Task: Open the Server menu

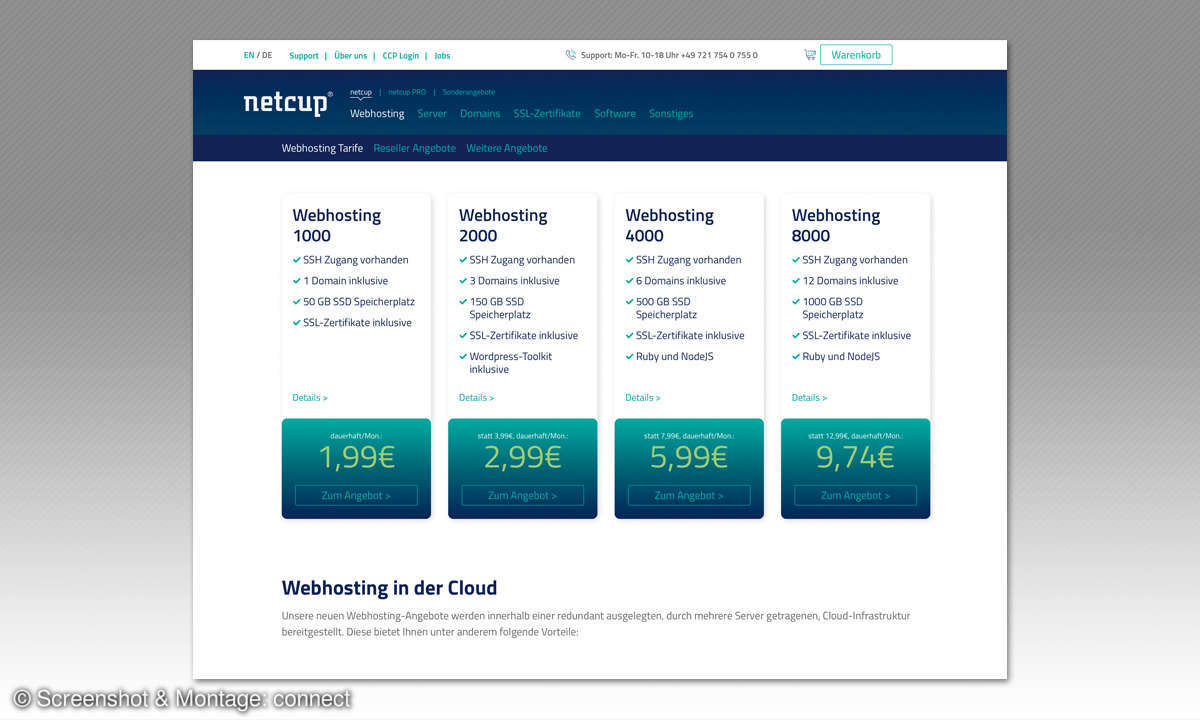Action: (432, 114)
